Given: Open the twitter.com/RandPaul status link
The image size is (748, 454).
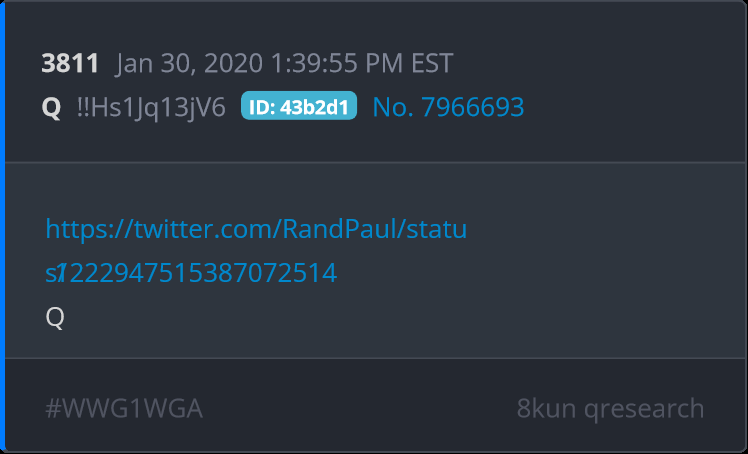Looking at the screenshot, I should pos(256,251).
